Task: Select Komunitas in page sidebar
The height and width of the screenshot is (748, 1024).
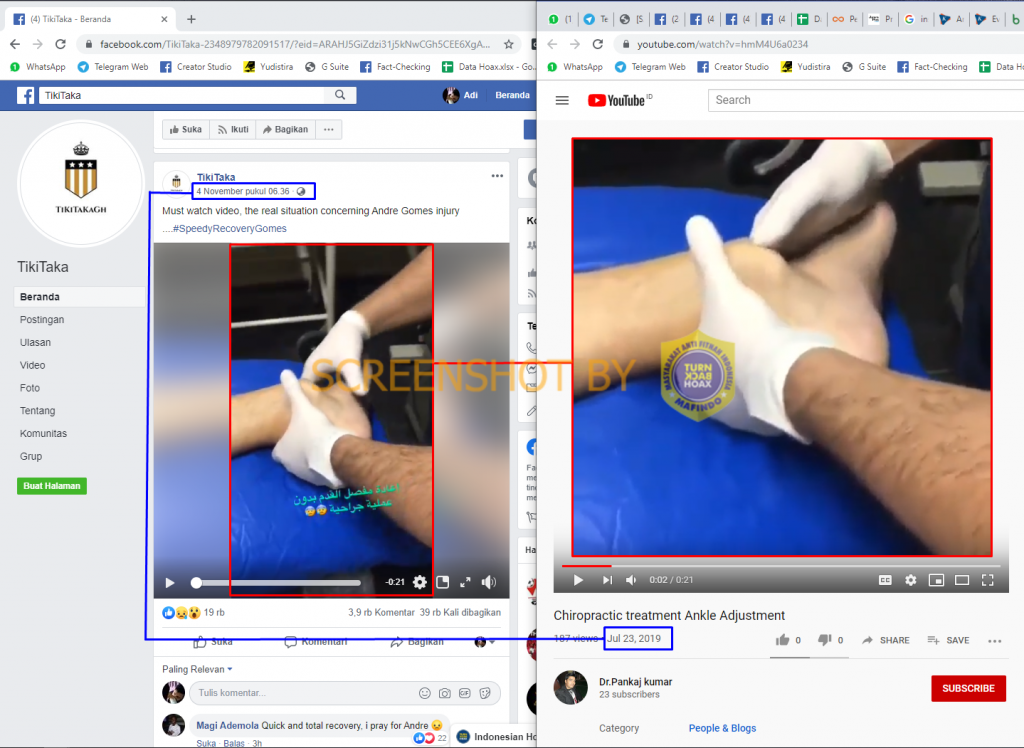Action: 43,434
